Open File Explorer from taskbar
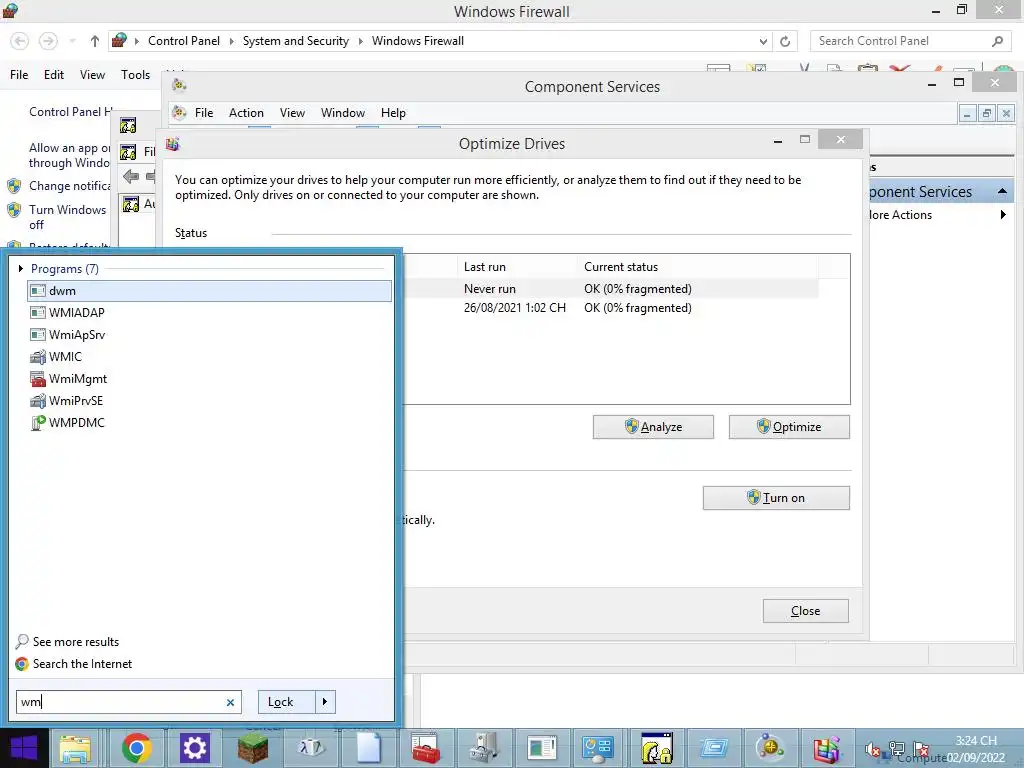Screen dimensions: 1024x768 click(x=76, y=748)
